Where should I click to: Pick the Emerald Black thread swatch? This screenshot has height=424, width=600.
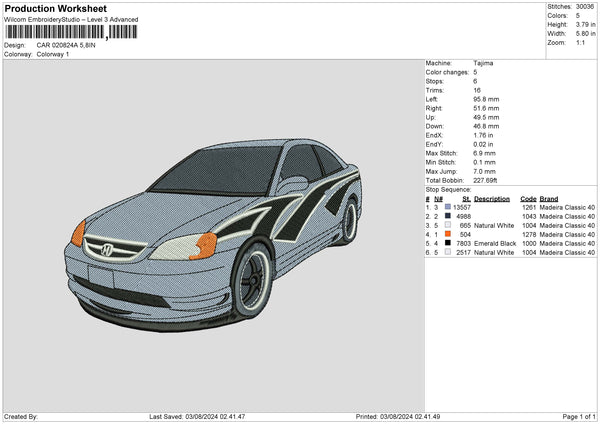click(x=449, y=243)
